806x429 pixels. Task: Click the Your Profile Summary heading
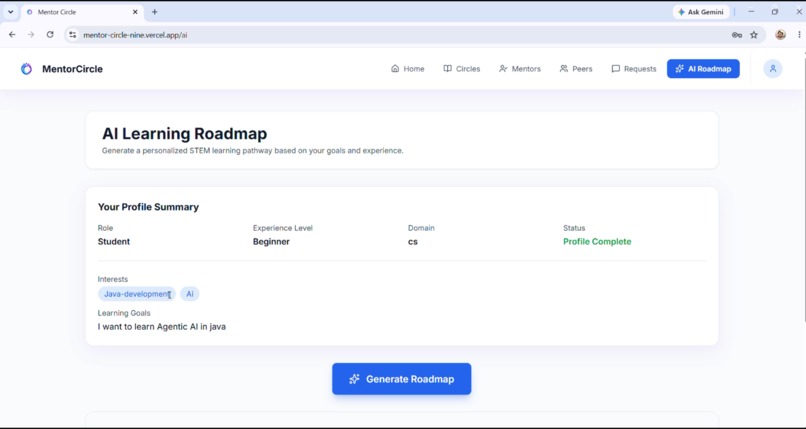click(x=148, y=207)
